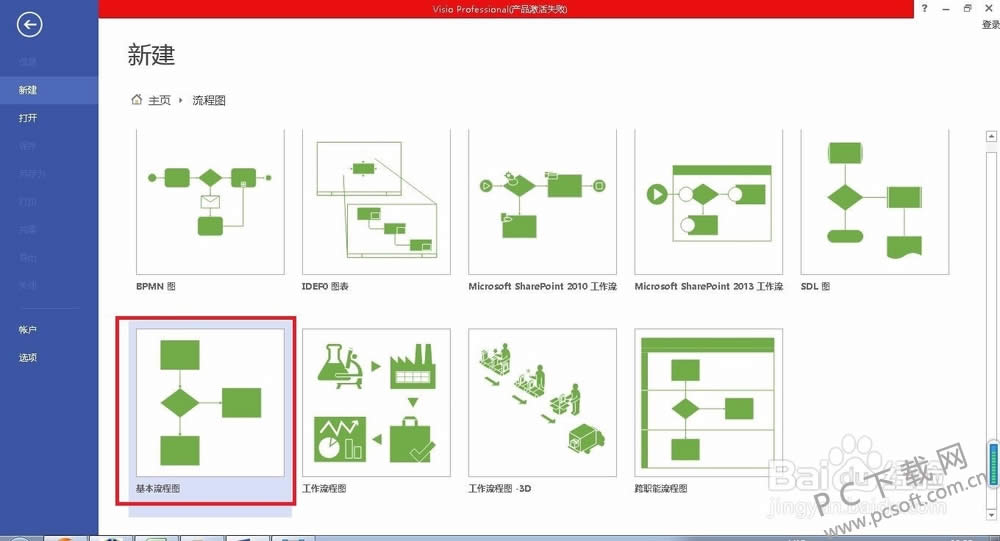Pick the 工作流程图 -3D template

point(542,402)
